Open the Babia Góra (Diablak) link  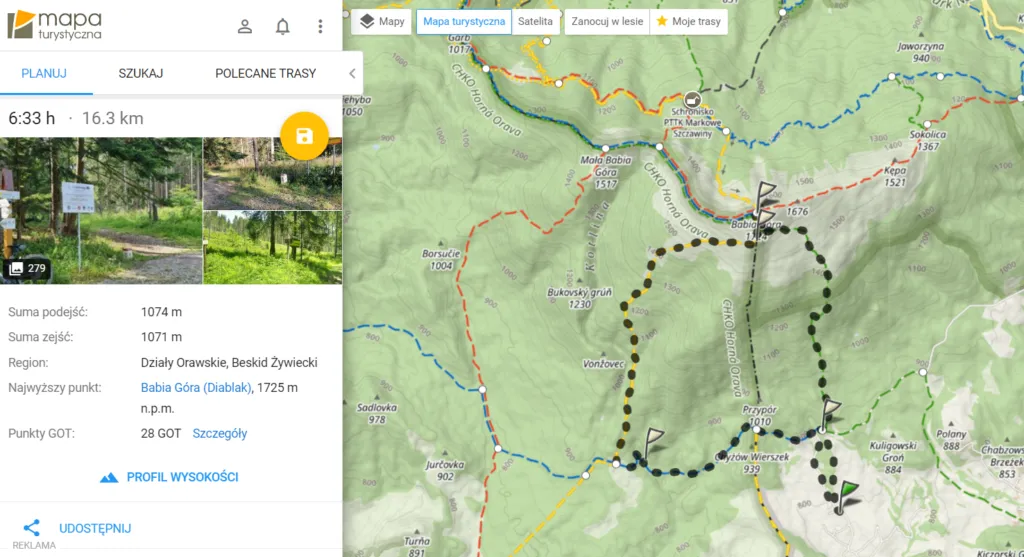pyautogui.click(x=196, y=387)
